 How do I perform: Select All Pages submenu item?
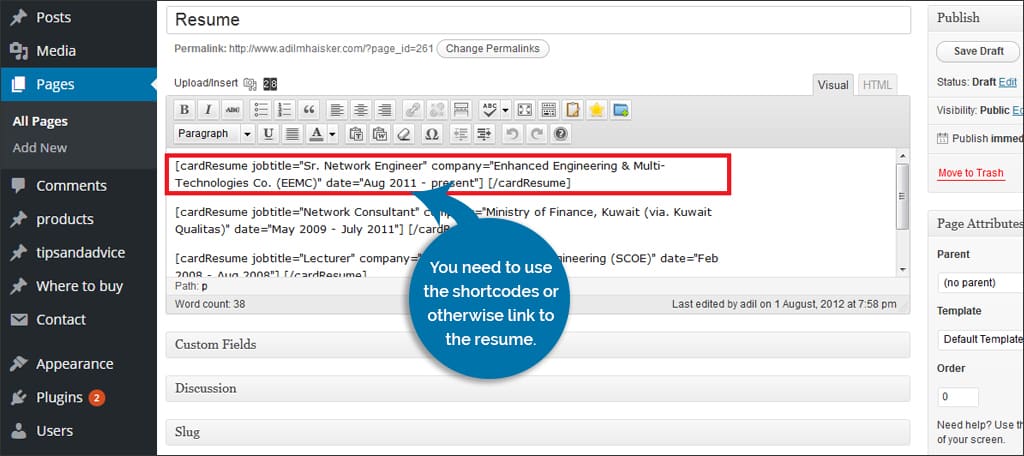coord(40,122)
